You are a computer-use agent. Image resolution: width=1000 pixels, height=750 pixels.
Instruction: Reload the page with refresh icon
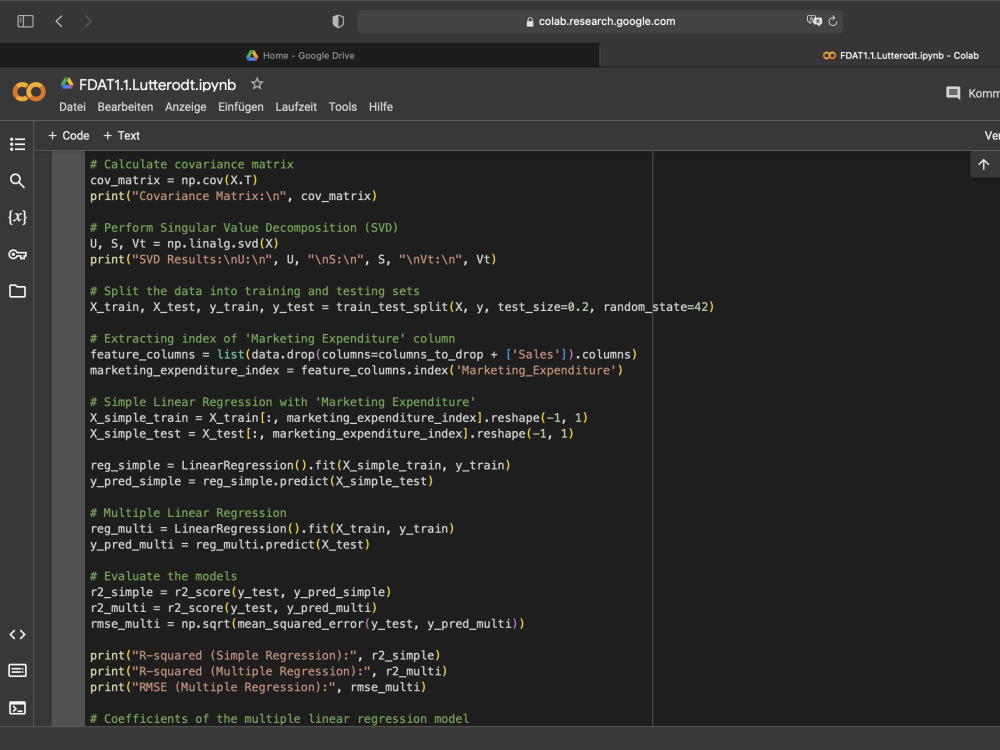point(833,22)
